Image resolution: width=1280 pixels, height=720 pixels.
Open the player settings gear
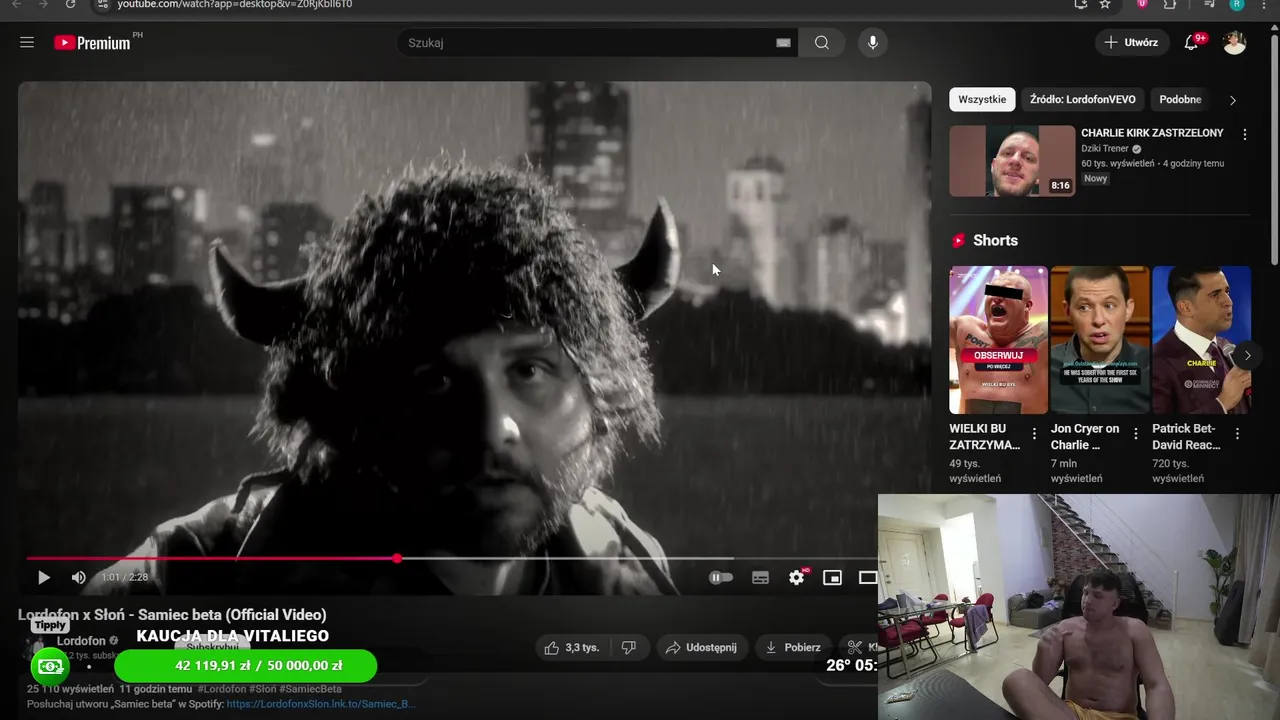tap(796, 577)
